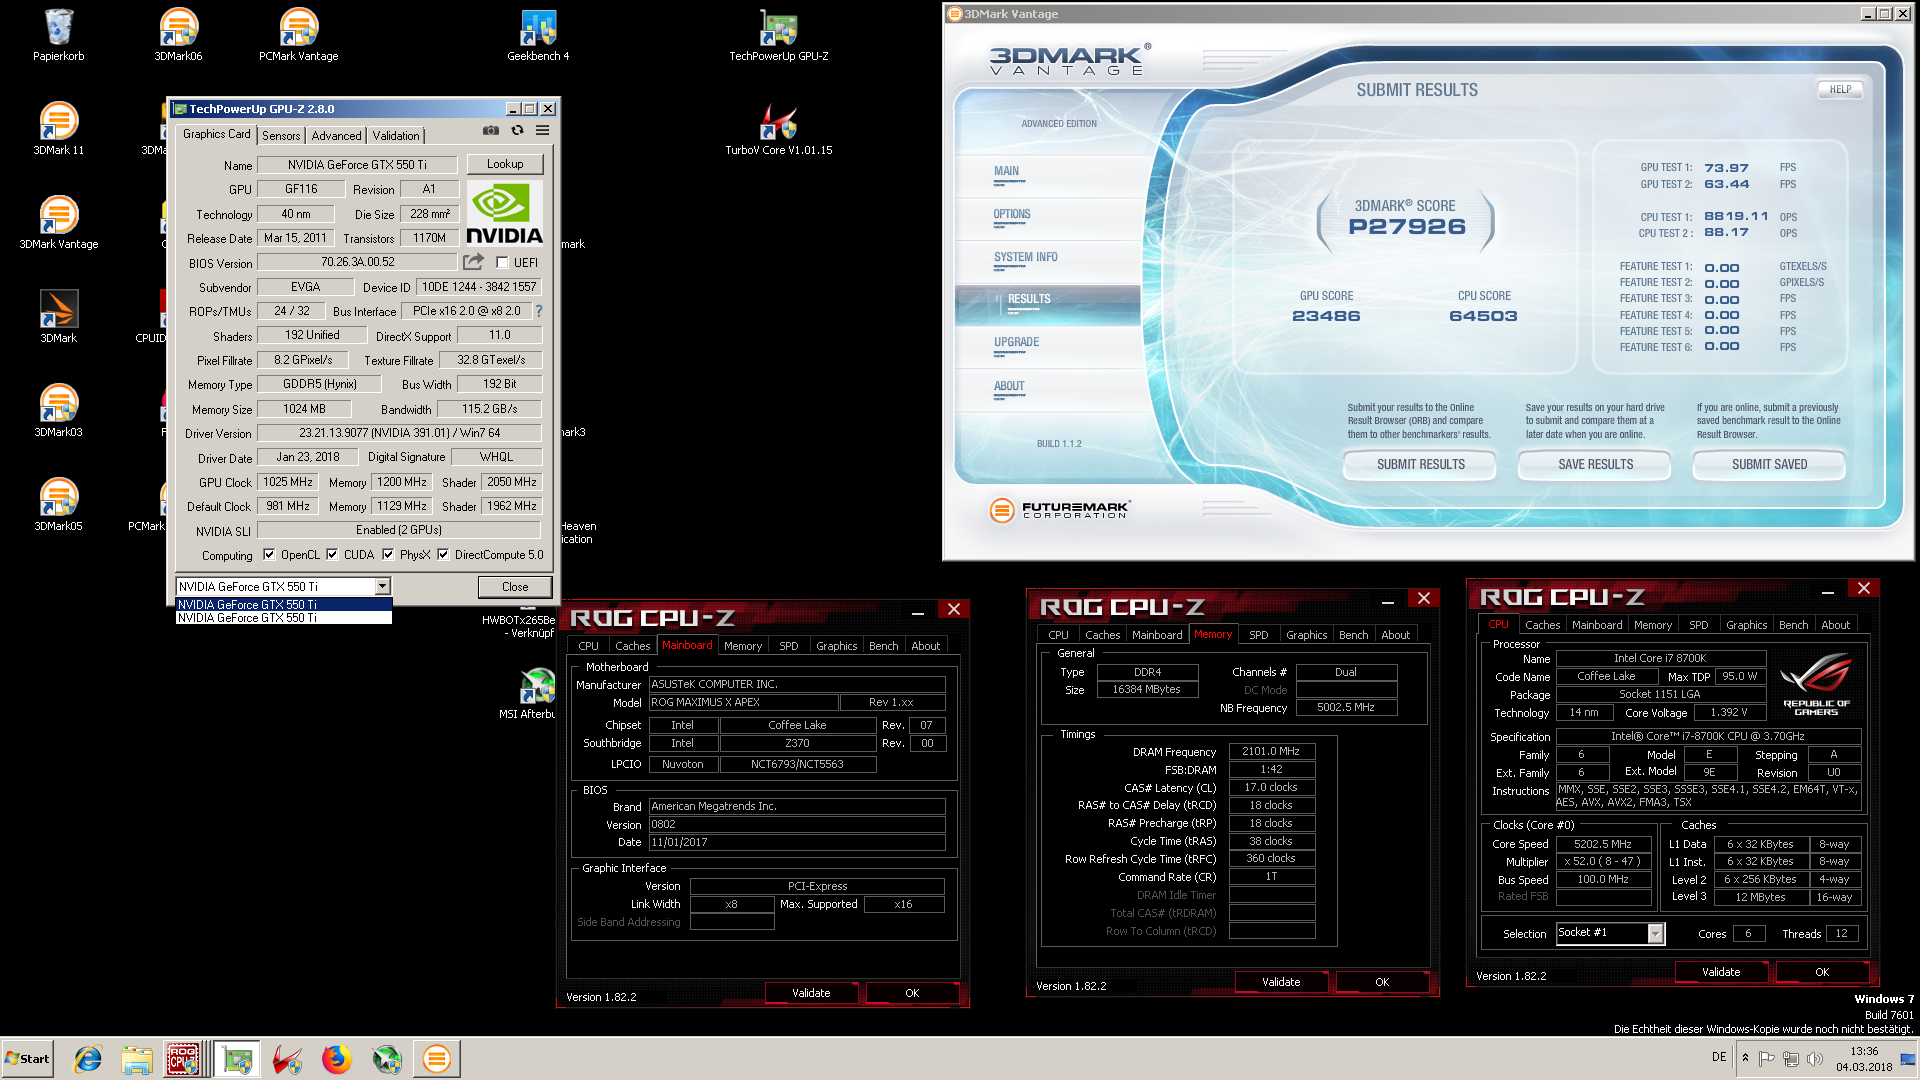Open the 3DMark05 desktop shortcut
The image size is (1920, 1080).
pos(58,505)
